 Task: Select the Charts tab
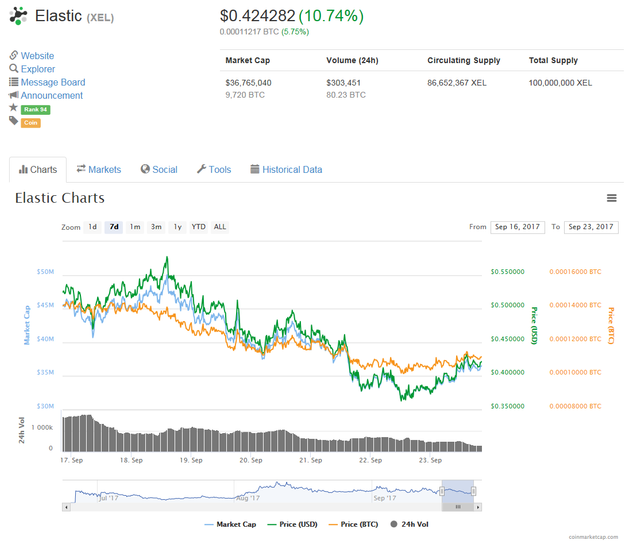[38, 169]
